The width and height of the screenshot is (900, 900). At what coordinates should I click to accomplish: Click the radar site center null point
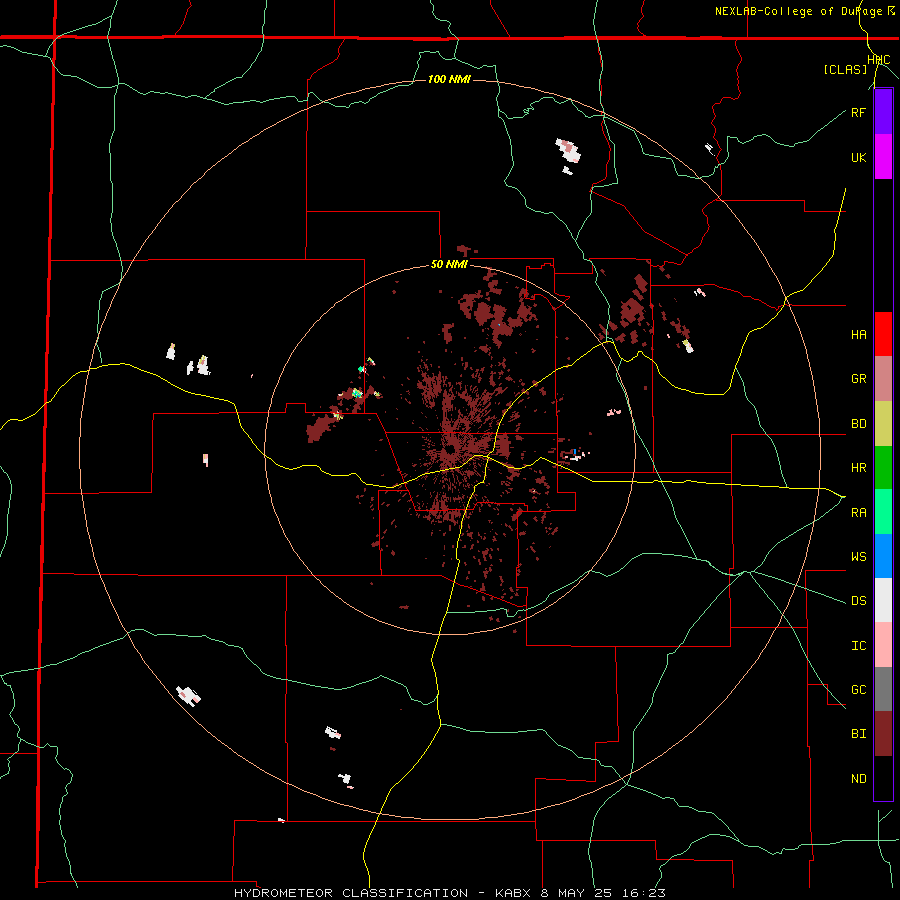coord(451,448)
